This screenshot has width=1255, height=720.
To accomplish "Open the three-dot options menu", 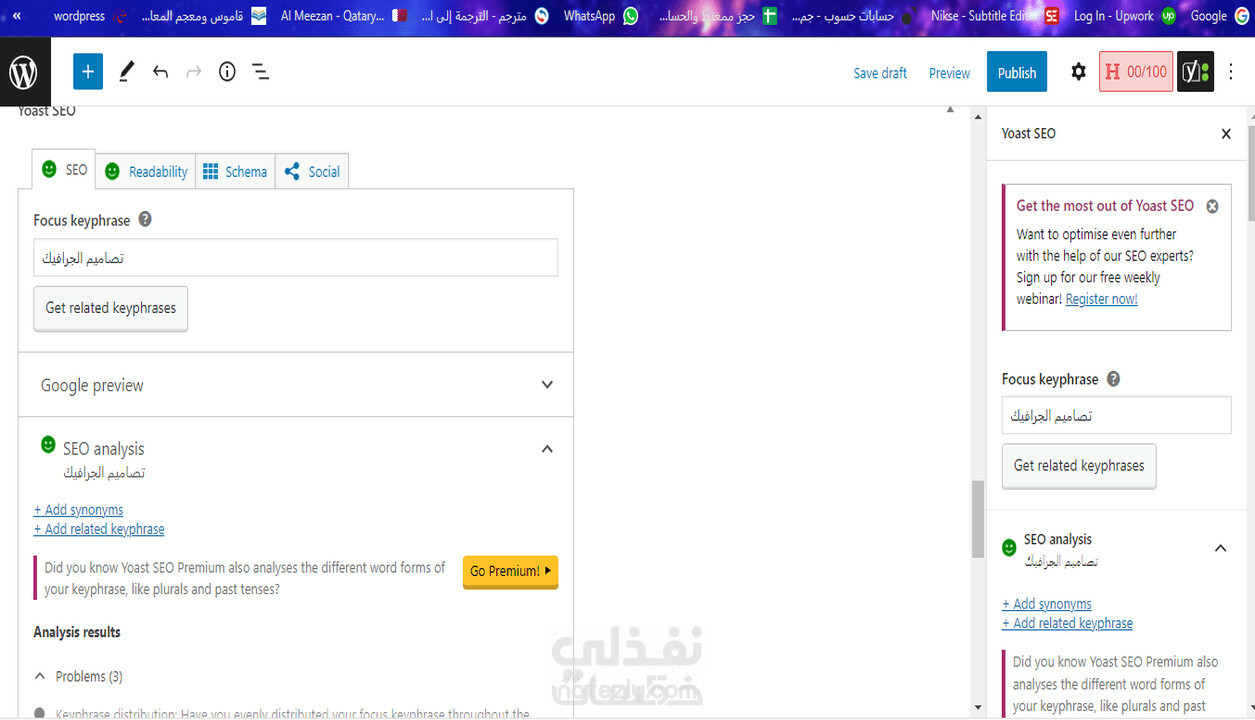I will coord(1232,72).
